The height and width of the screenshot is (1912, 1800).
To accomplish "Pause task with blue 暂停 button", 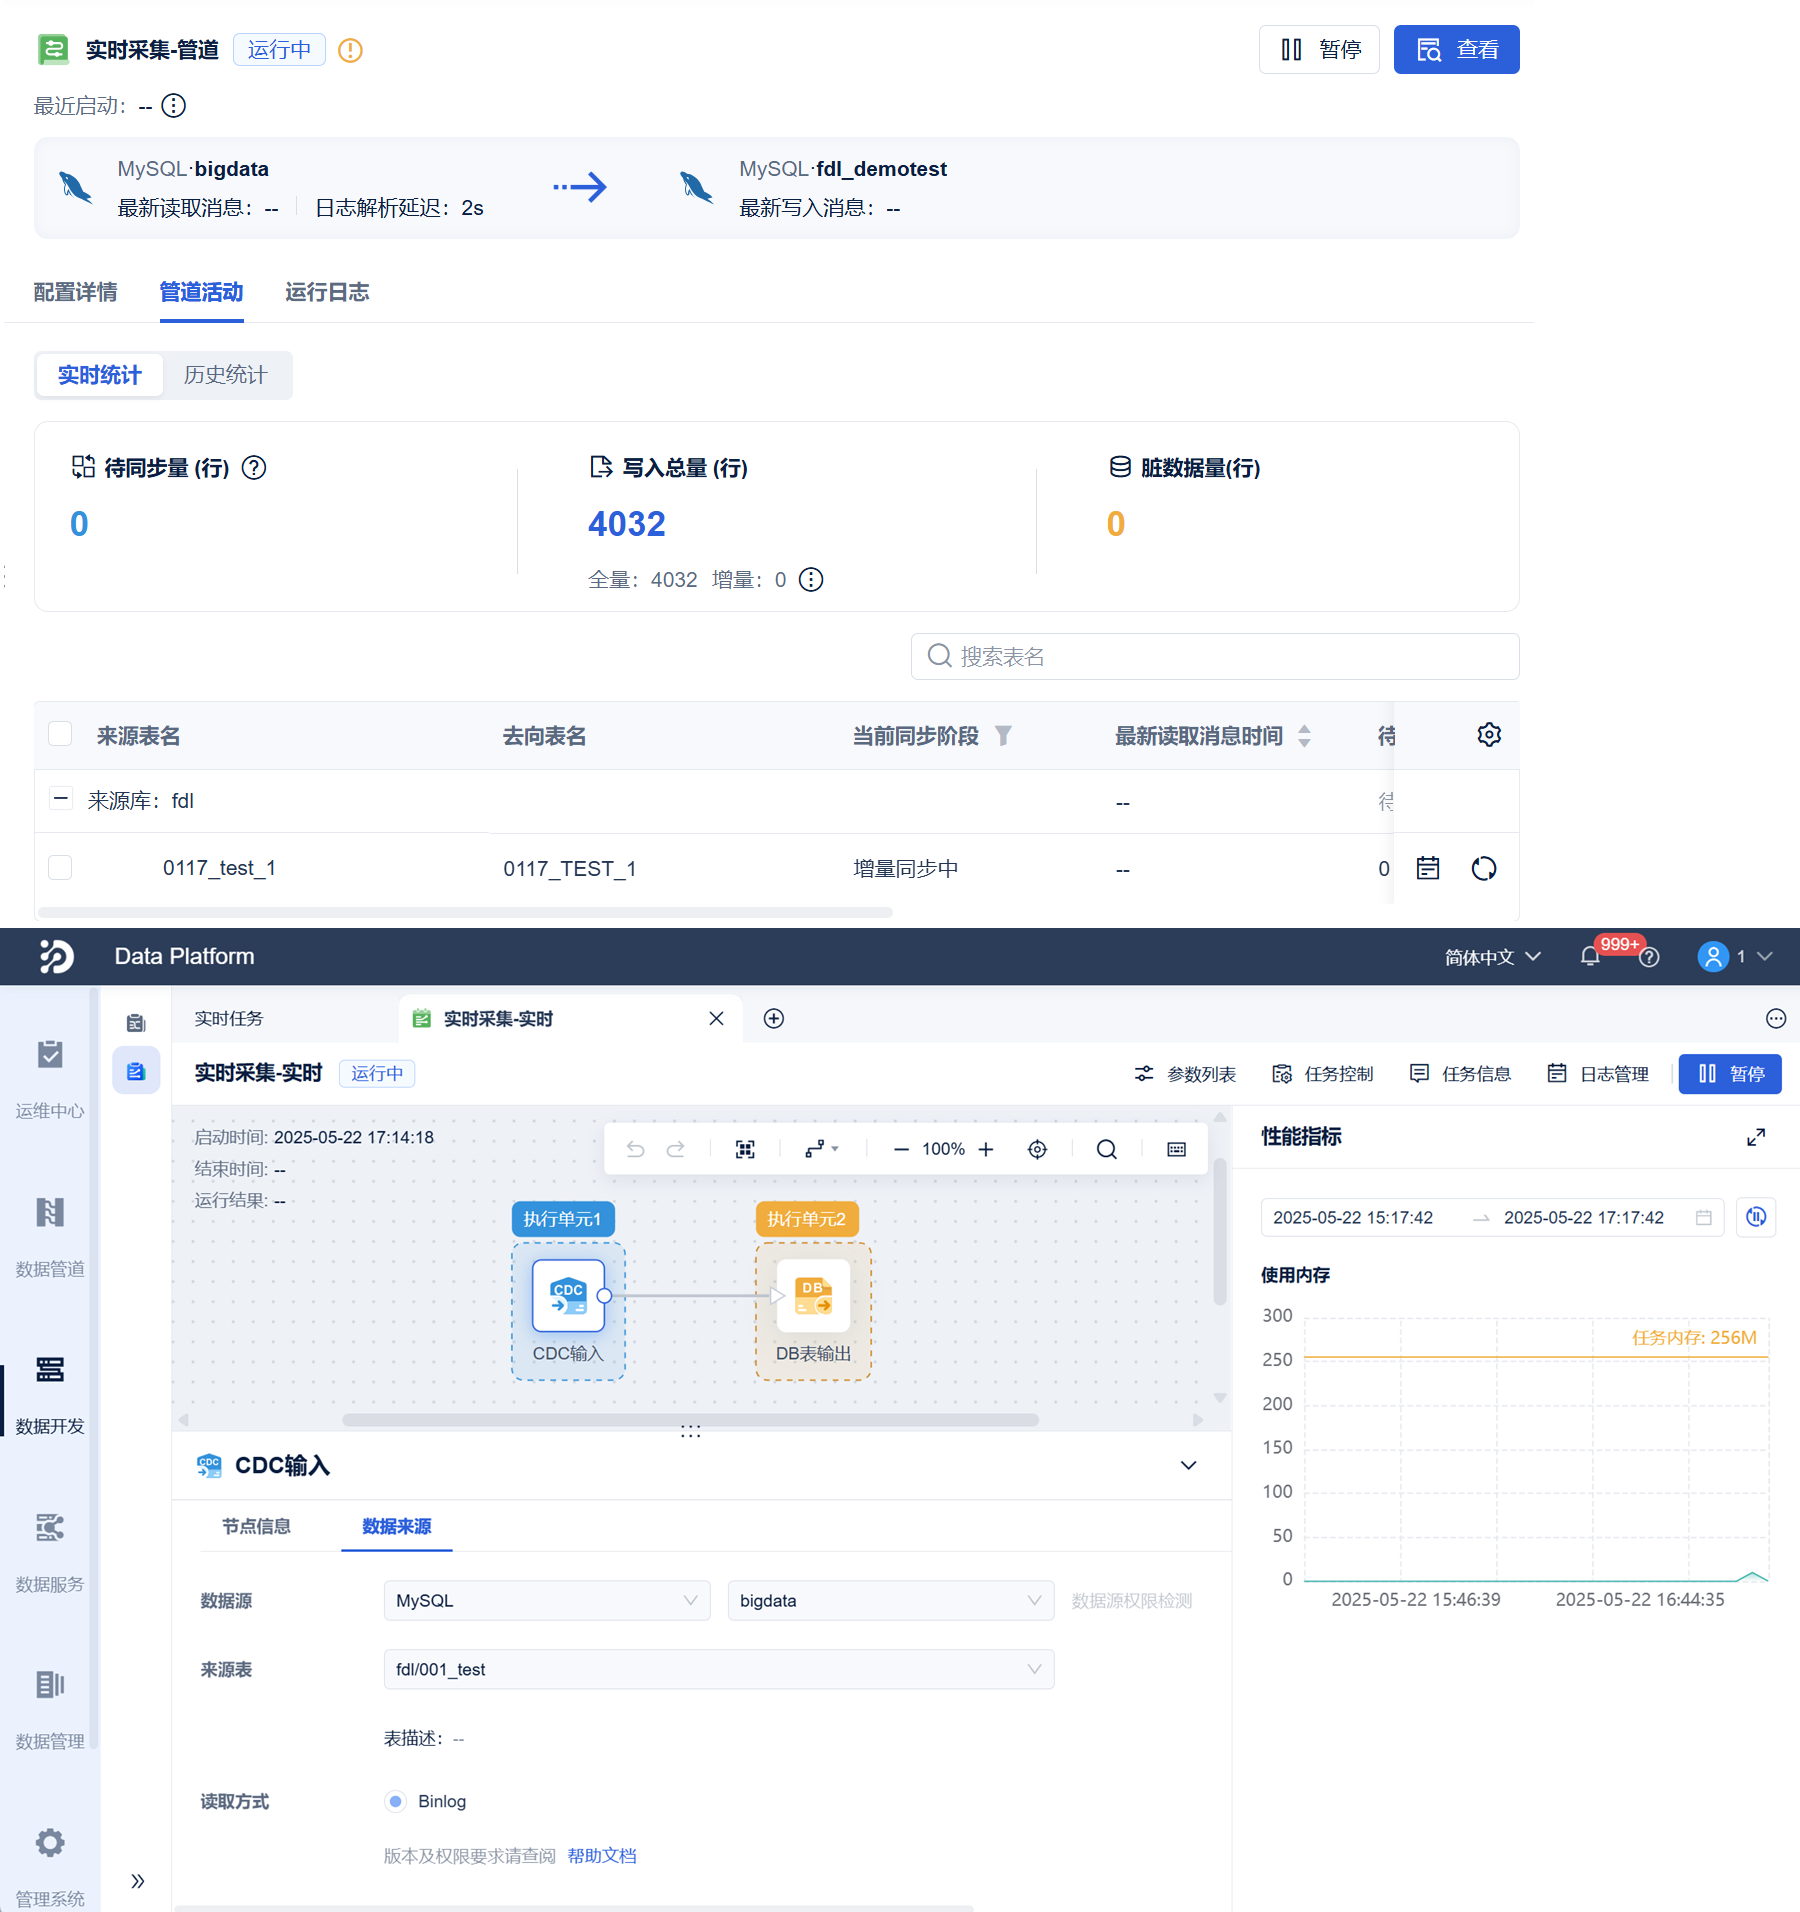I will (1730, 1074).
